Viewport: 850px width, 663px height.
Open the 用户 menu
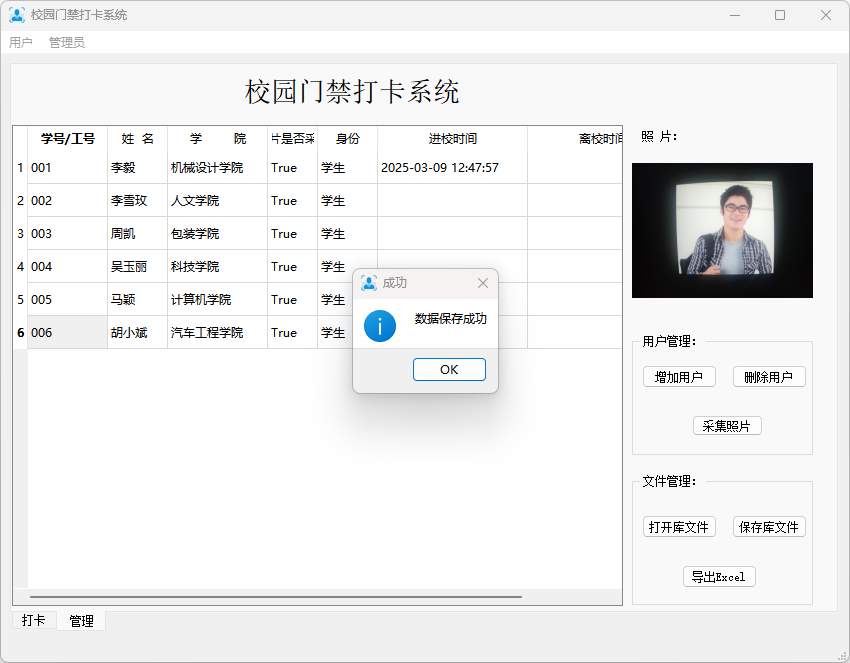point(21,43)
